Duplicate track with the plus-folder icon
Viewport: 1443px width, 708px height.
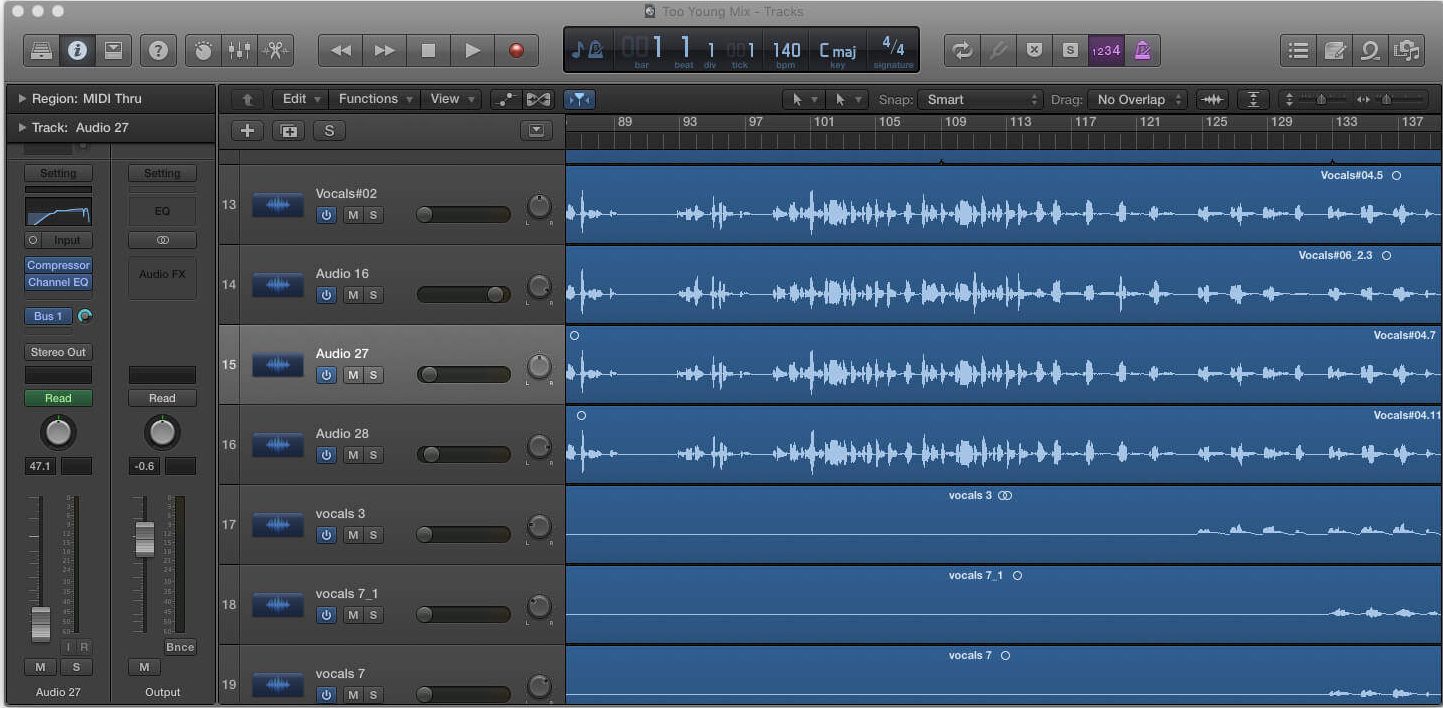click(x=288, y=131)
